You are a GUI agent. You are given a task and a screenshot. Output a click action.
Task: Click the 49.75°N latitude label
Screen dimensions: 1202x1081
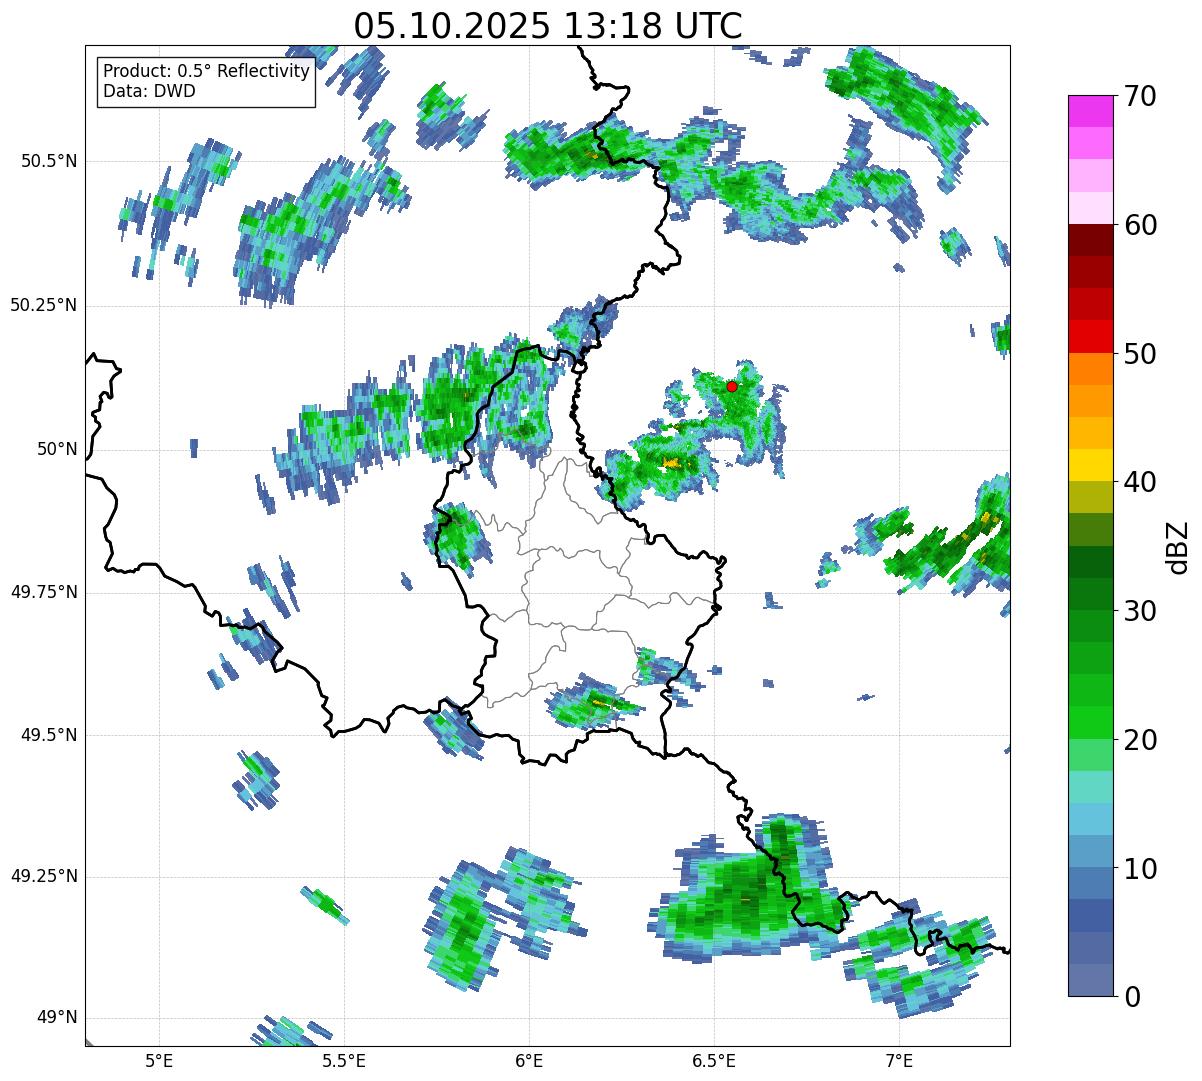coord(43,592)
